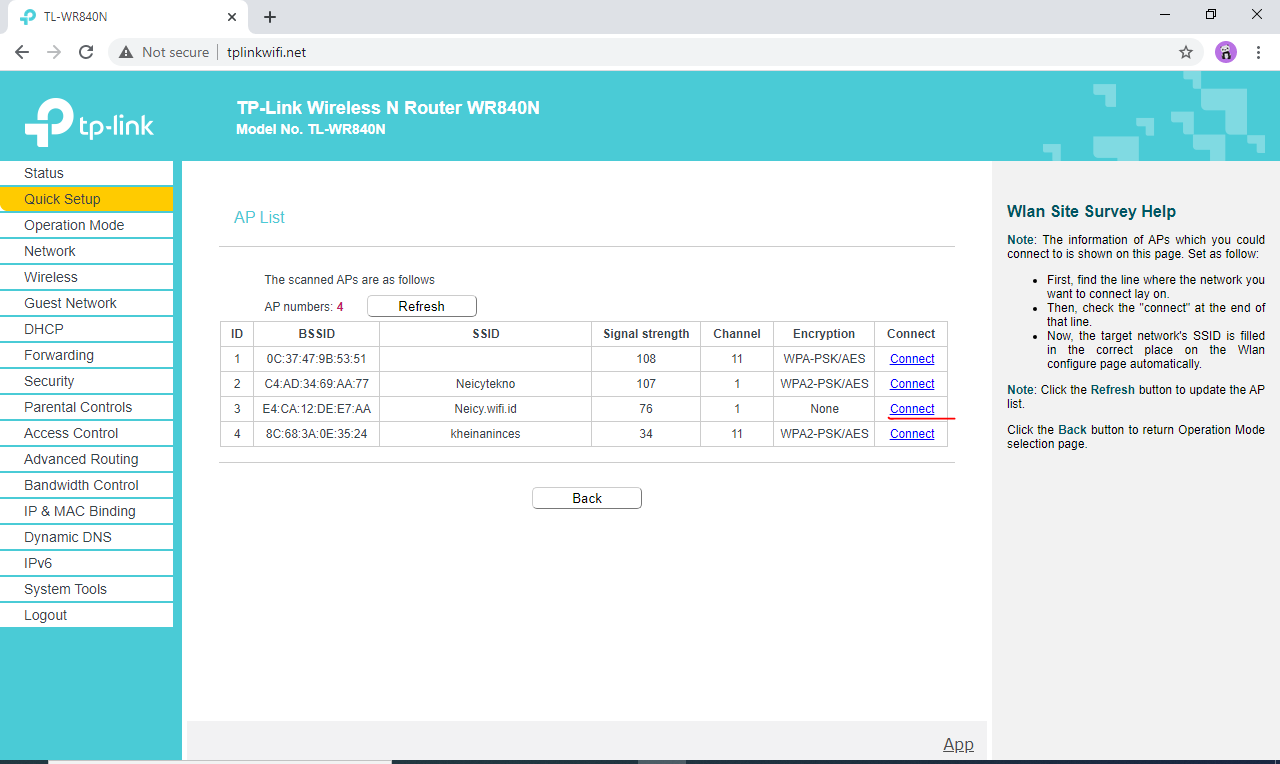Open Dynamic DNS settings
Image resolution: width=1280 pixels, height=764 pixels.
[86, 537]
